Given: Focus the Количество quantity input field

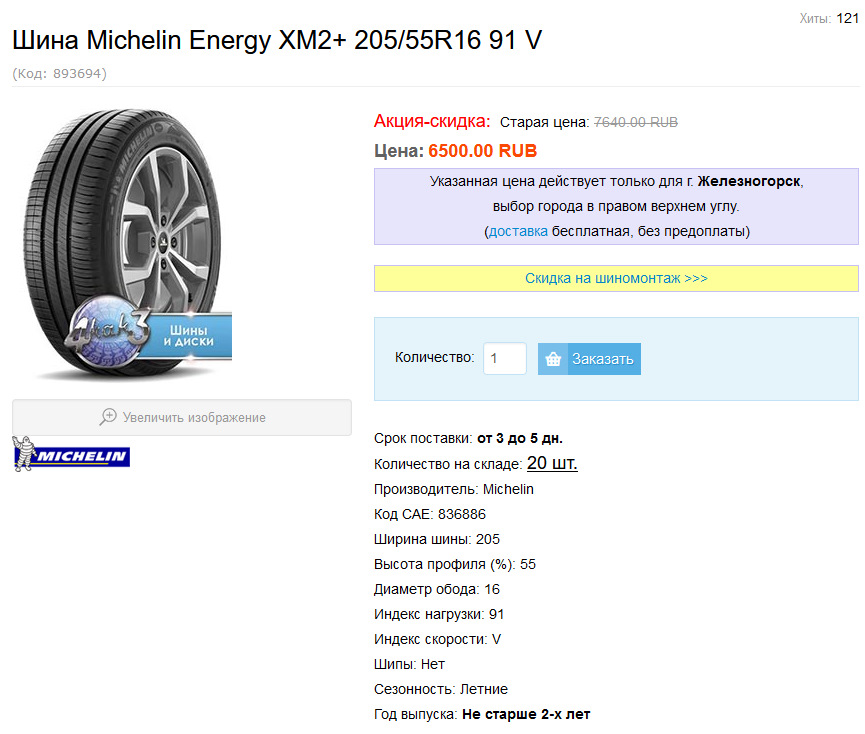Looking at the screenshot, I should 505,358.
